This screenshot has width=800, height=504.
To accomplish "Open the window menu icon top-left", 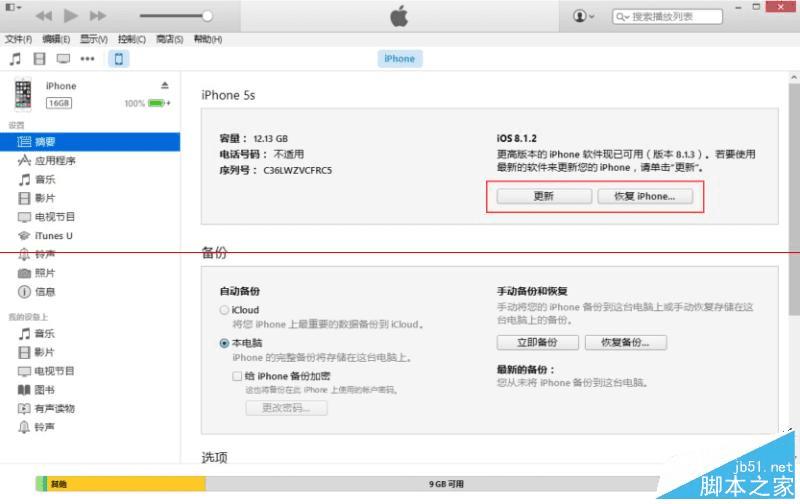I will (13, 8).
